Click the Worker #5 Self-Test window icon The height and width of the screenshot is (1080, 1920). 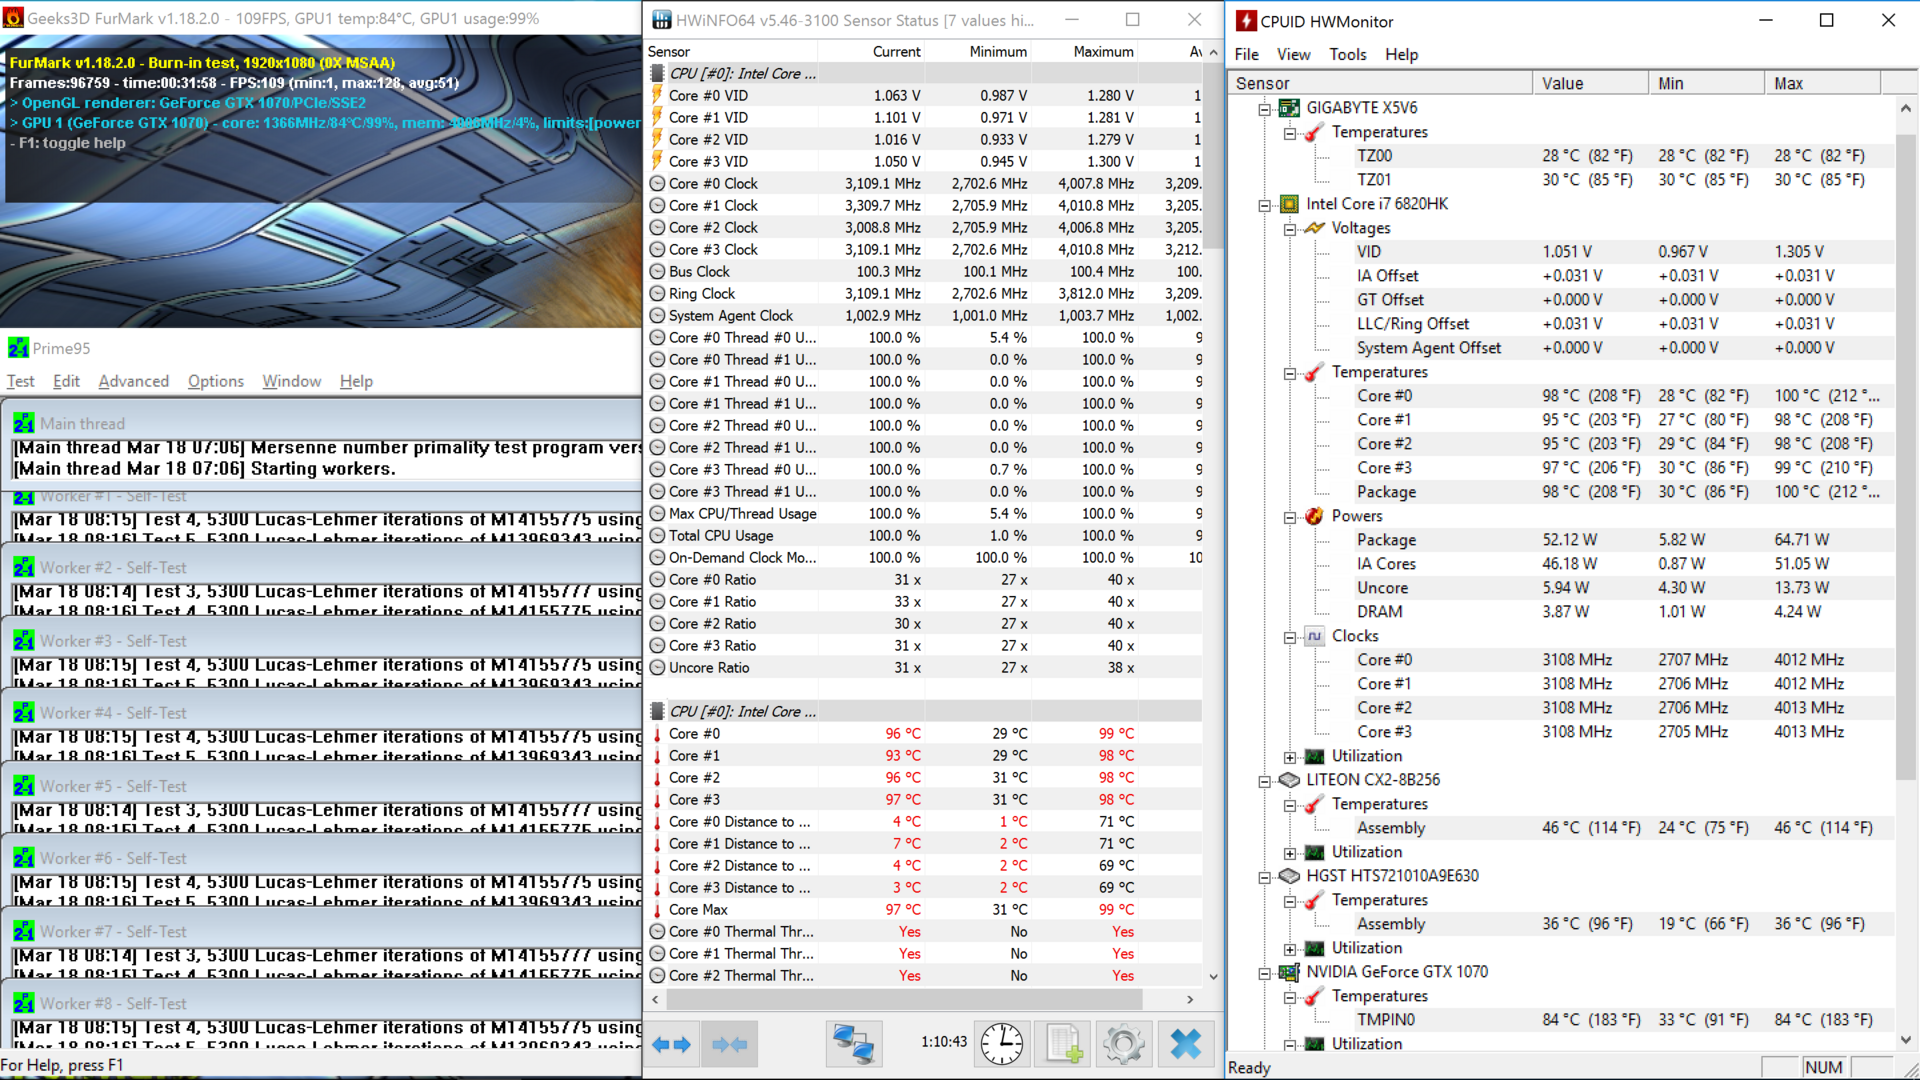tap(24, 786)
